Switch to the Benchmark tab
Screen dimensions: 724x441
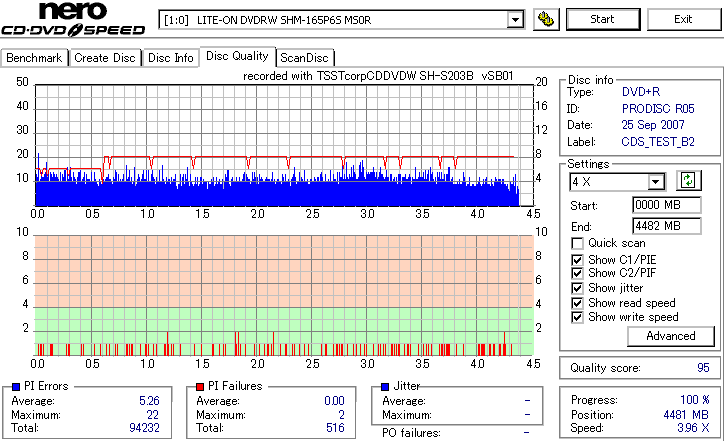point(34,58)
